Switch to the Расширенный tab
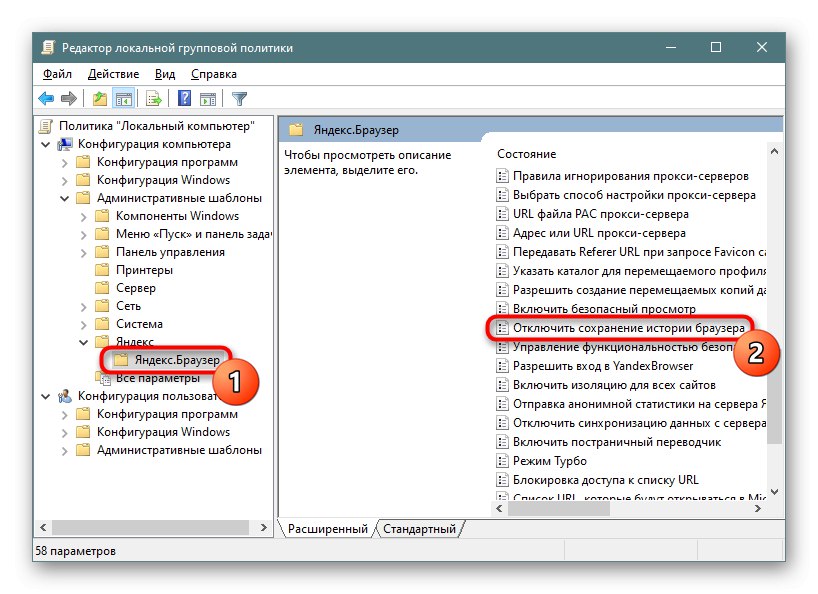Viewport: 818px width, 594px height. (328, 529)
